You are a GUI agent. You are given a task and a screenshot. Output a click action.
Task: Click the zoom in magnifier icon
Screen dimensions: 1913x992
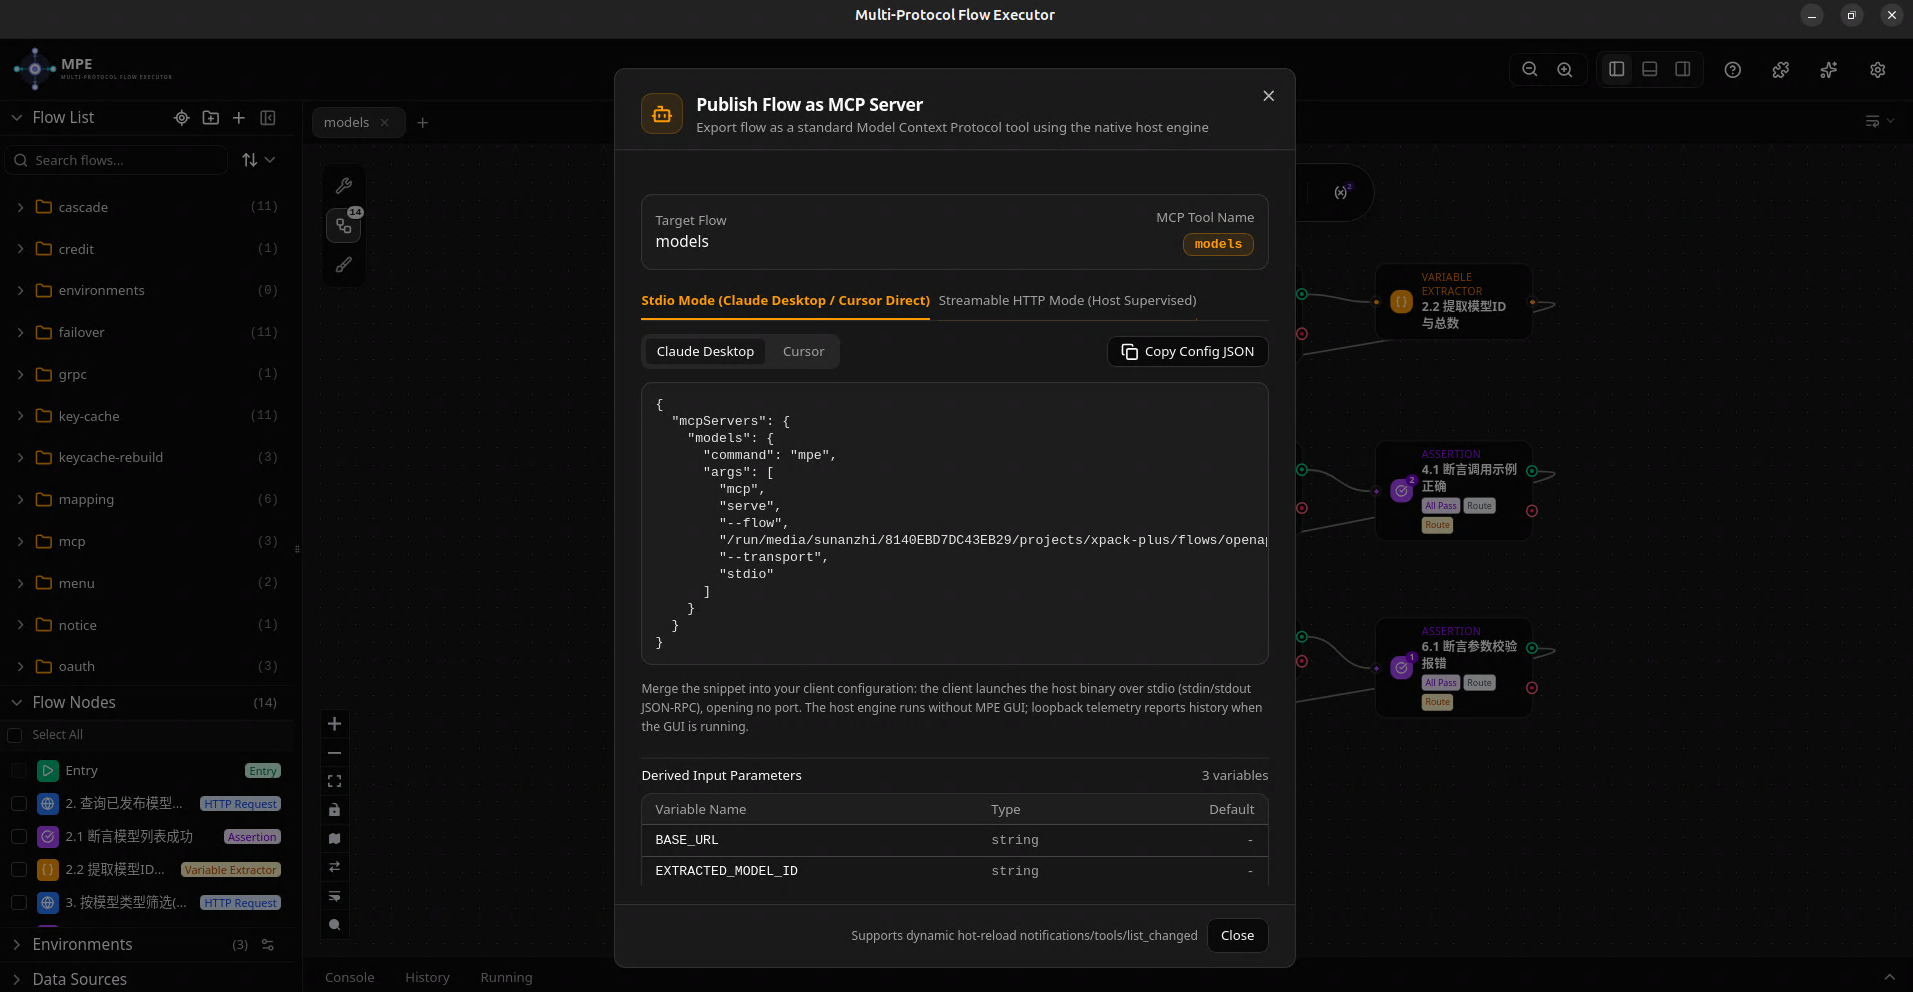coord(1565,70)
